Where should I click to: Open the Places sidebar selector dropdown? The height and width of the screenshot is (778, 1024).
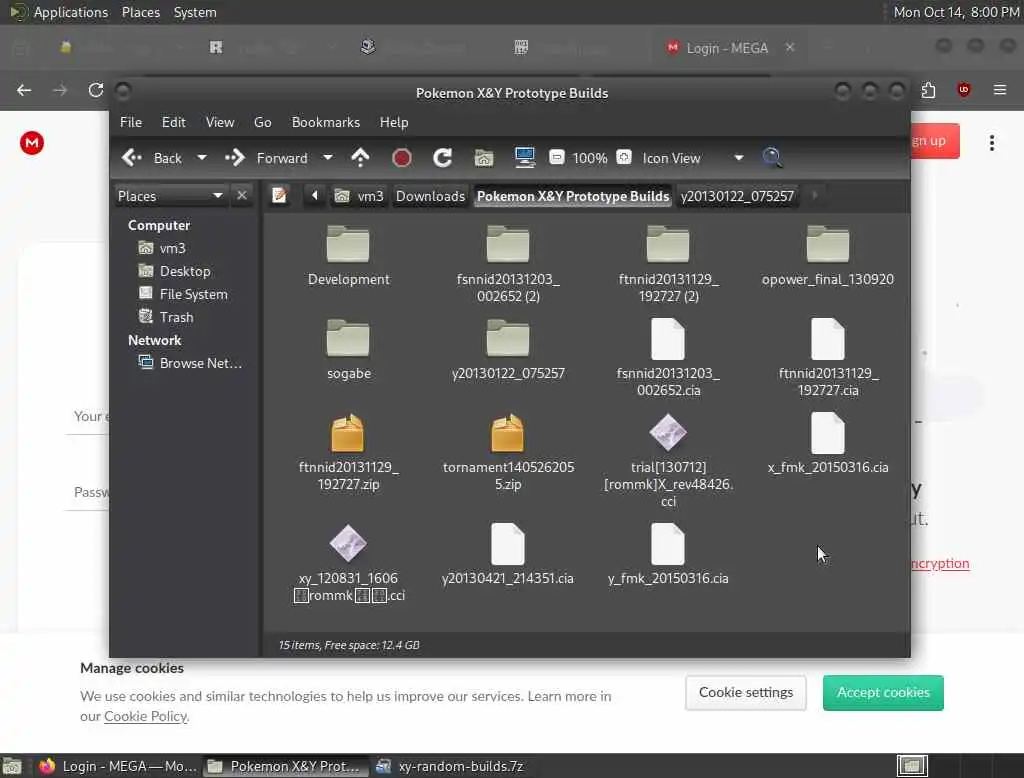tap(170, 196)
